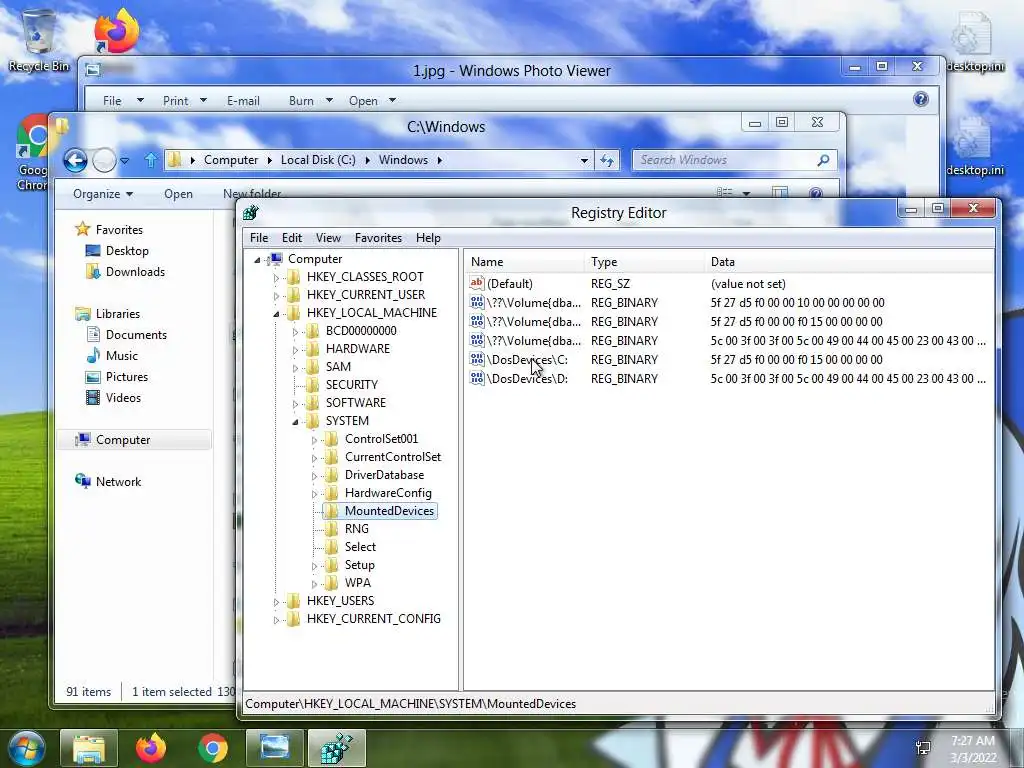Open the Registry Editor View menu
This screenshot has height=768, width=1024.
[328, 238]
